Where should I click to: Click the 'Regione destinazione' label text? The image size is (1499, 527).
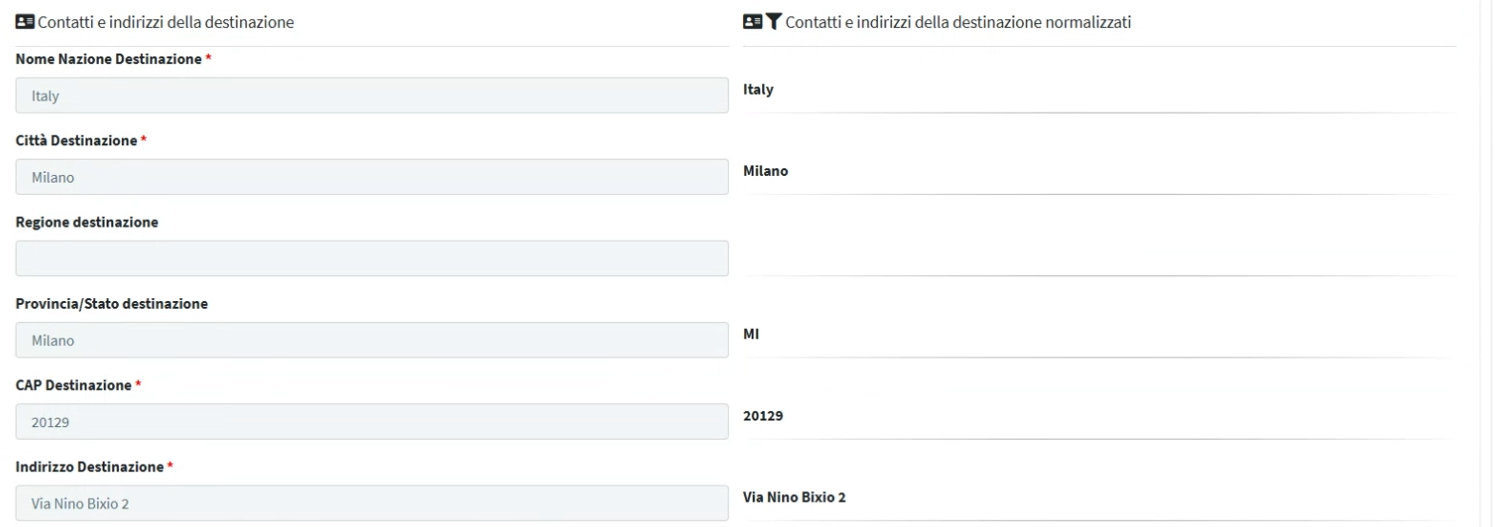tap(87, 222)
